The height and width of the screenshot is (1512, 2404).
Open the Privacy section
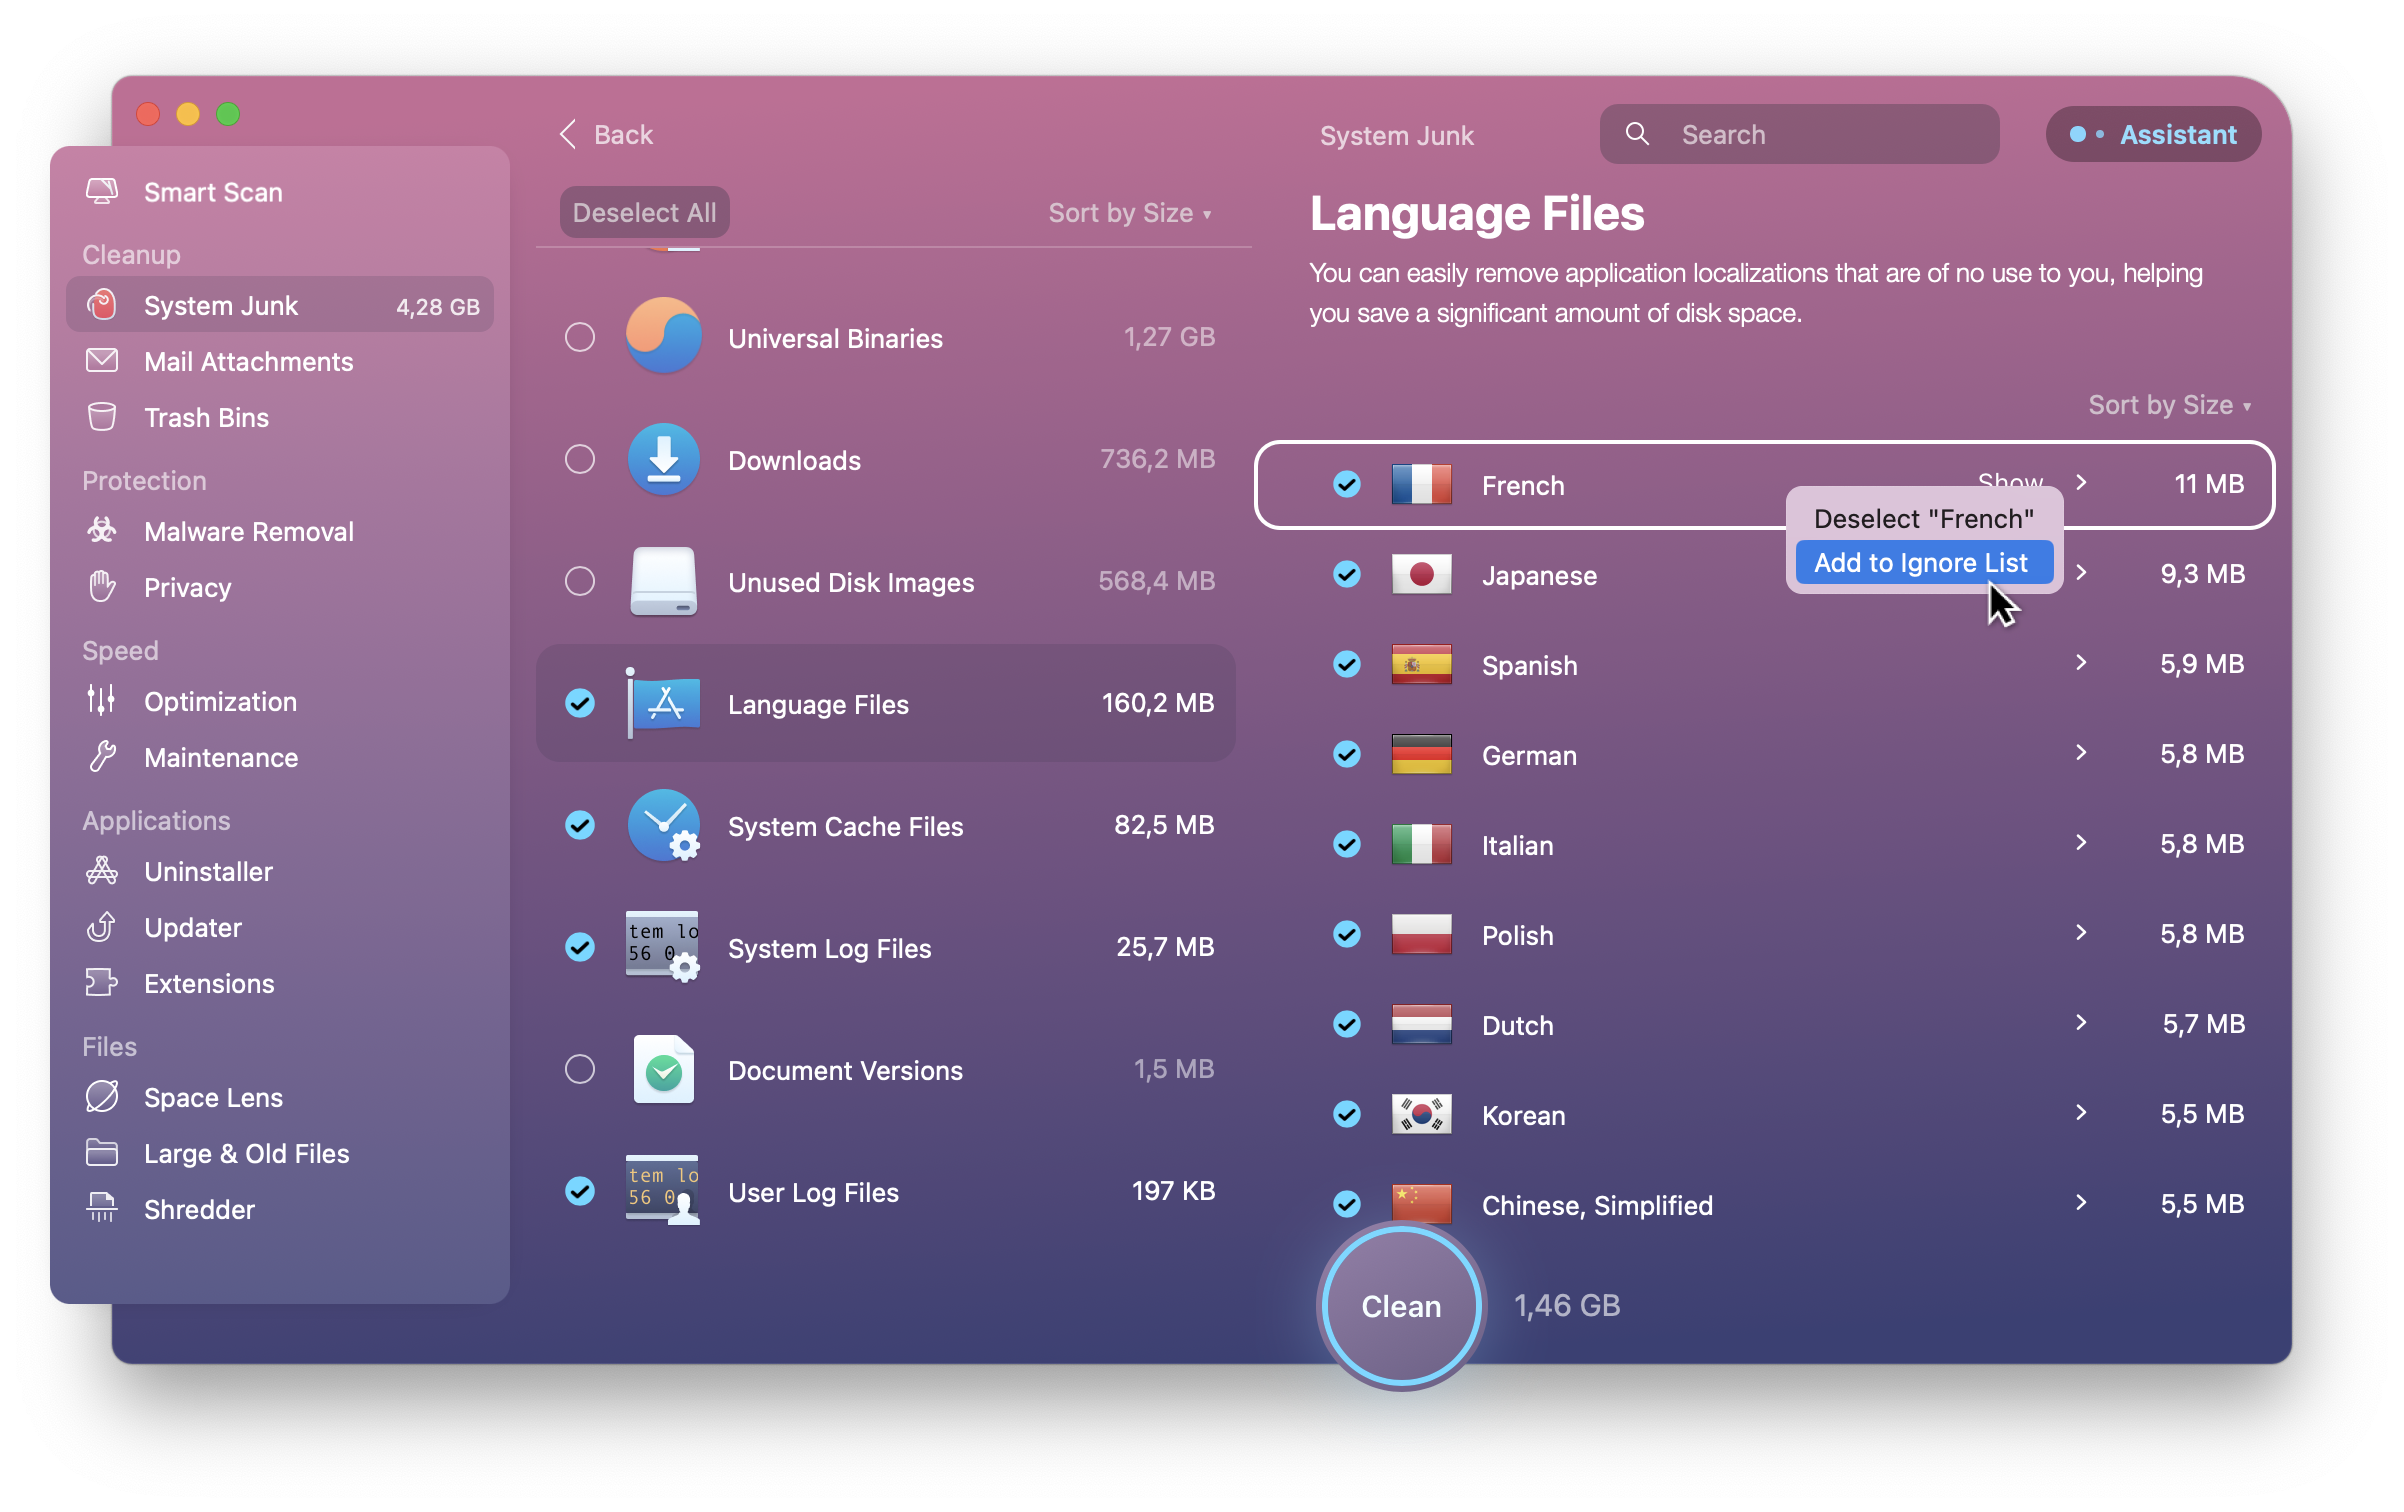pos(186,587)
